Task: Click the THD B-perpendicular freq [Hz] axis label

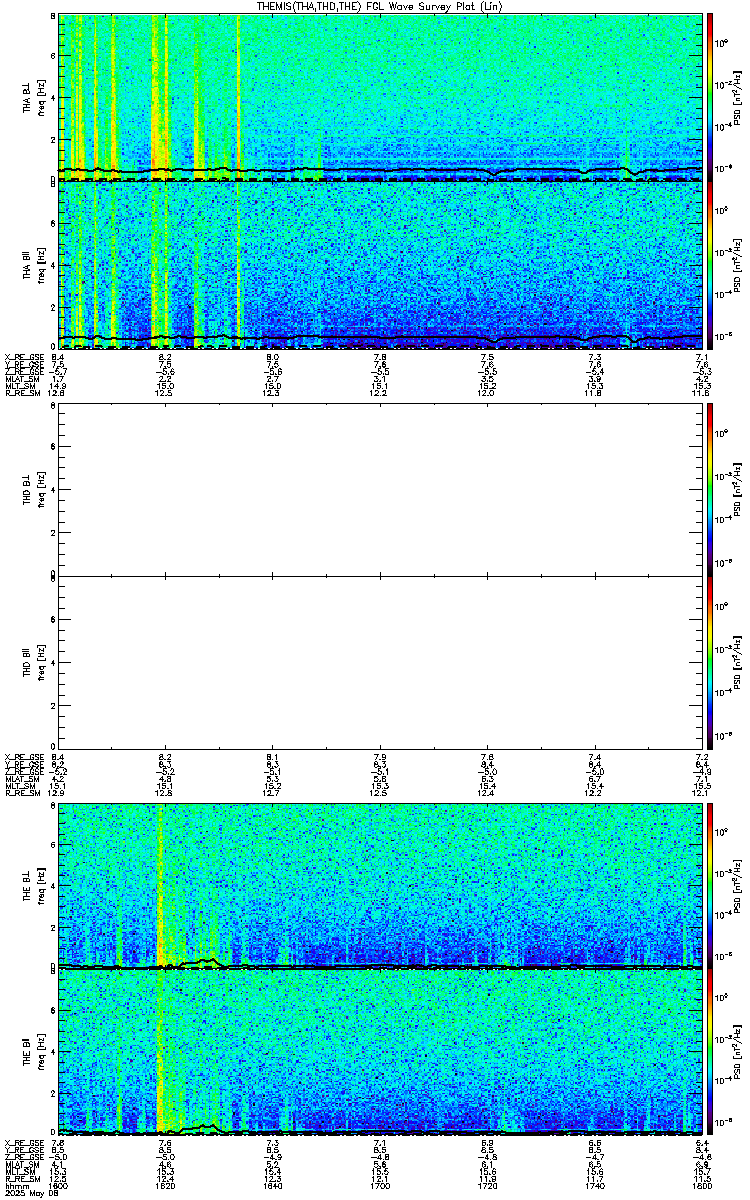Action: tap(41, 490)
